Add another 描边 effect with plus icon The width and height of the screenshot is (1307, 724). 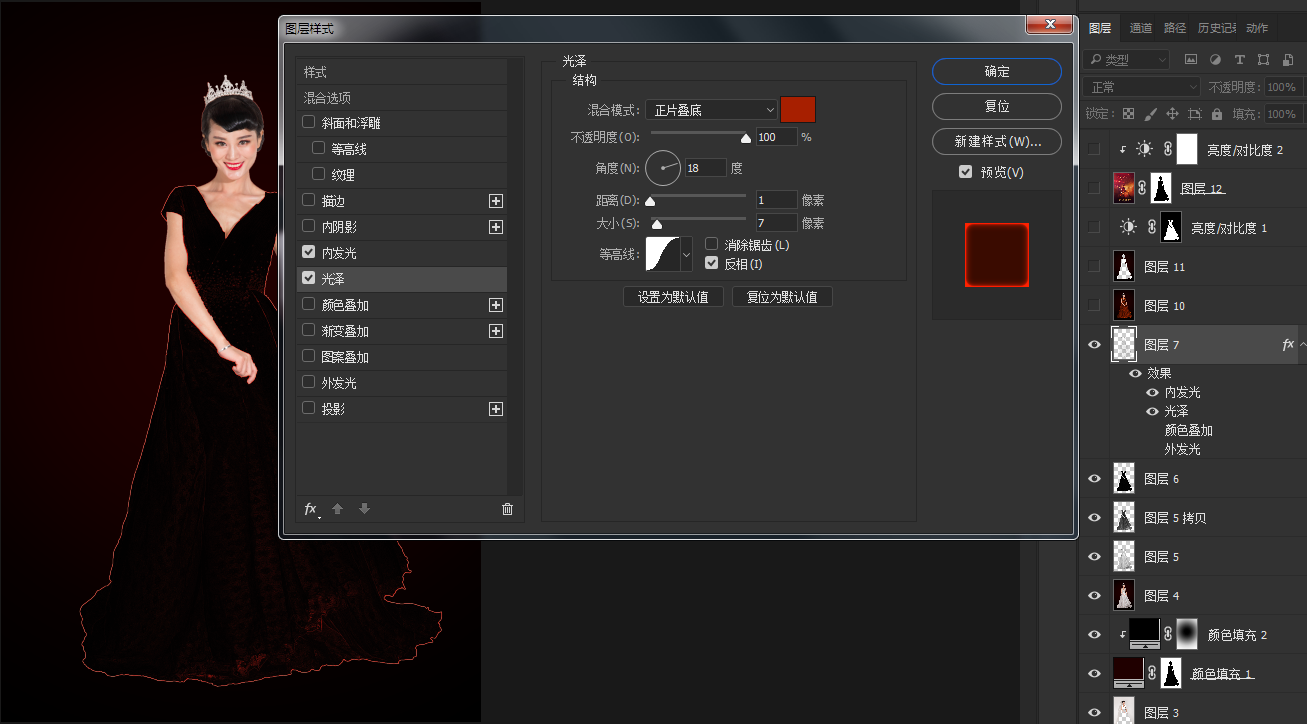pos(495,201)
